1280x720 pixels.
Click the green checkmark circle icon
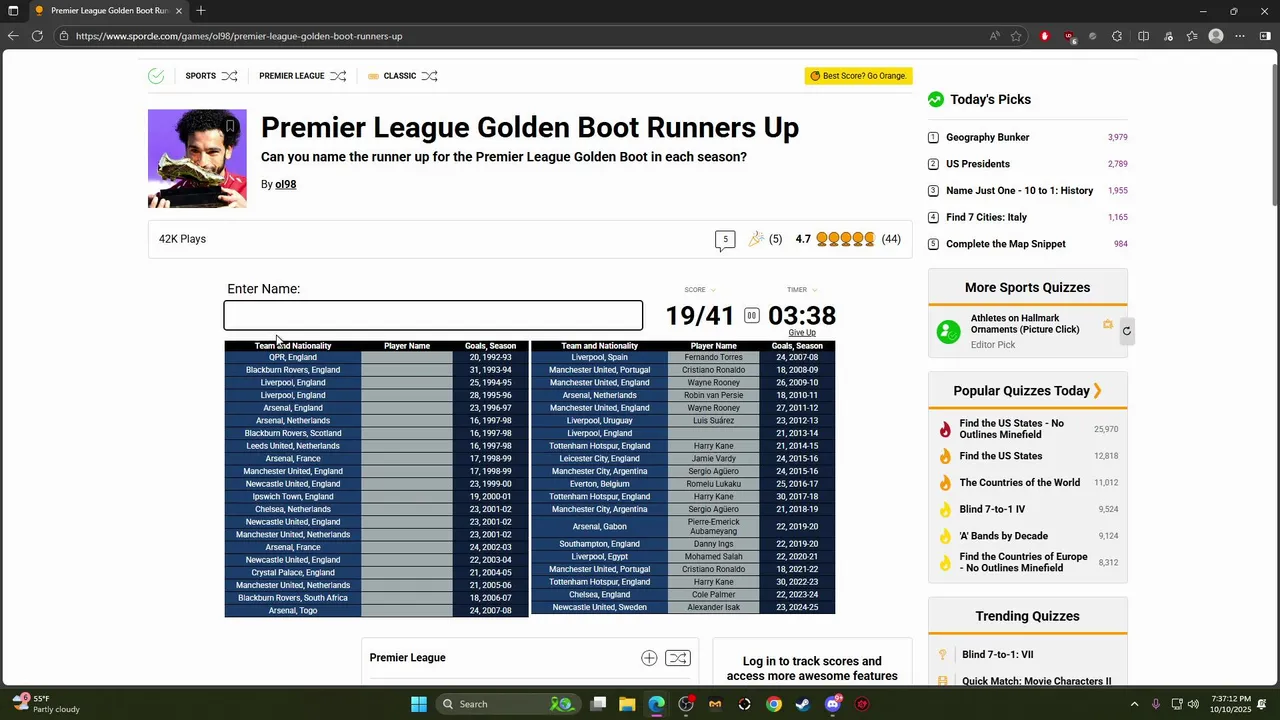[x=156, y=76]
